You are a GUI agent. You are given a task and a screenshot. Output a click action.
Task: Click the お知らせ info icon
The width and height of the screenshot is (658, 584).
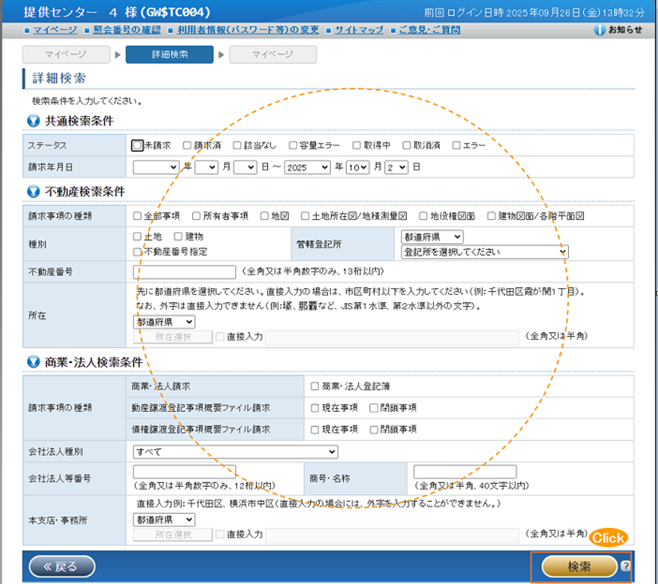click(600, 30)
